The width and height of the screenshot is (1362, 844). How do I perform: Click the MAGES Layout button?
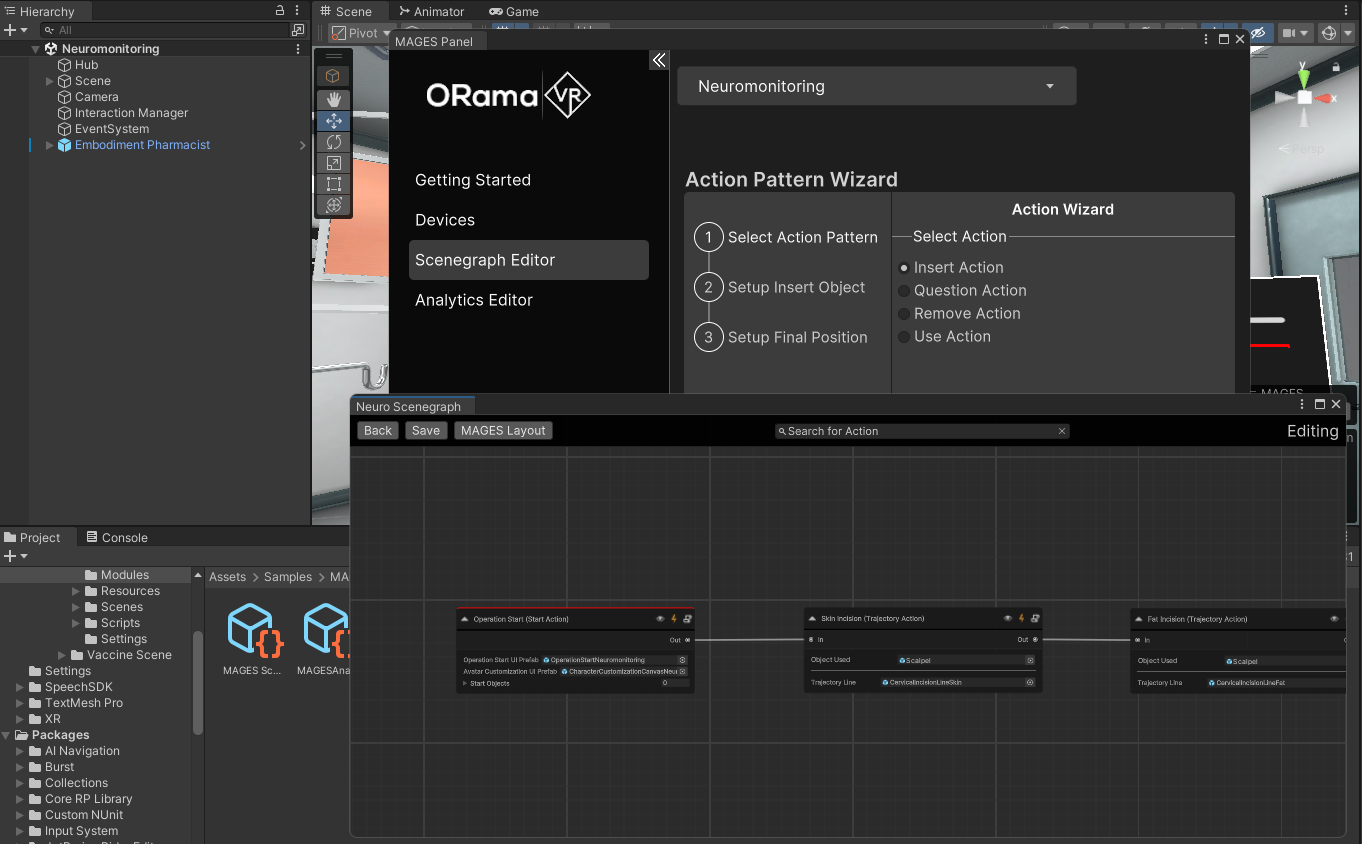pyautogui.click(x=503, y=431)
